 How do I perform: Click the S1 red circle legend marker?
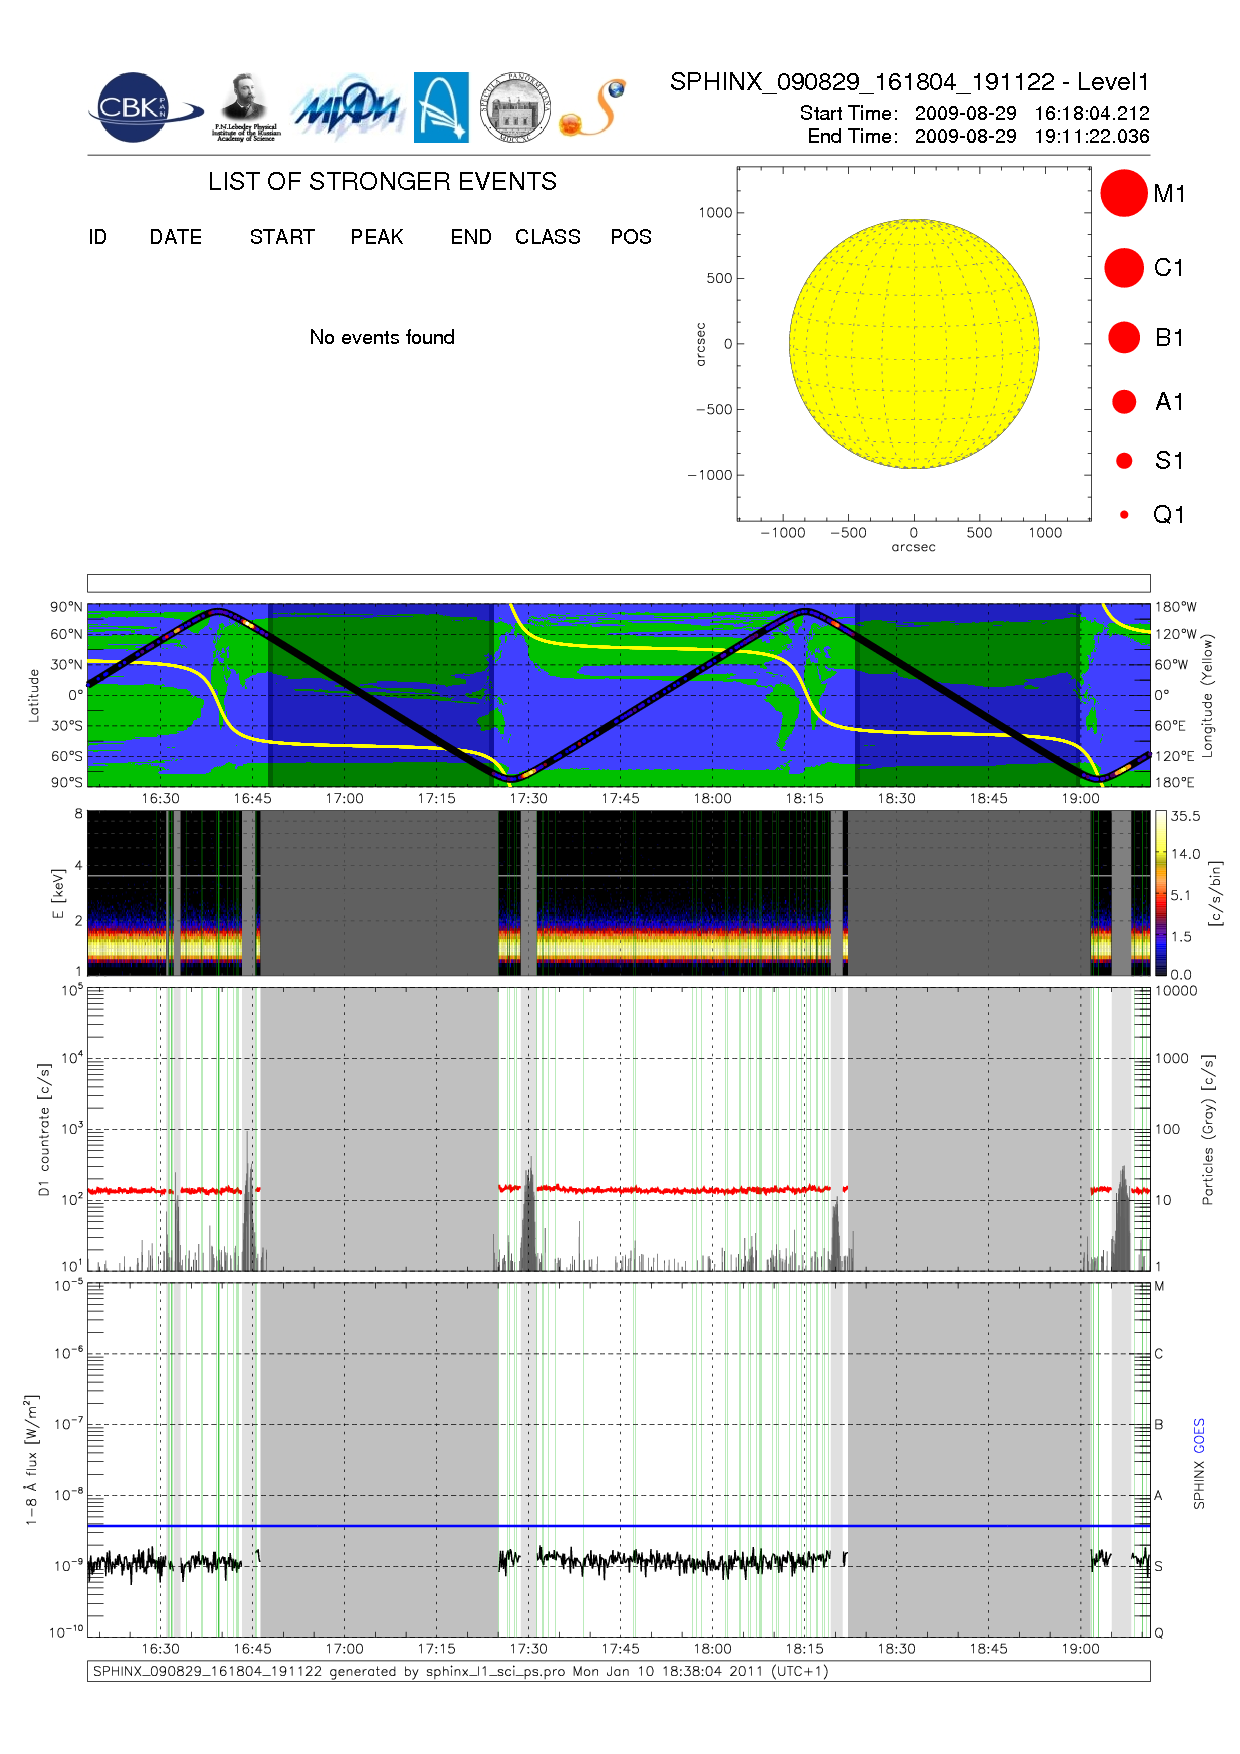(1123, 460)
